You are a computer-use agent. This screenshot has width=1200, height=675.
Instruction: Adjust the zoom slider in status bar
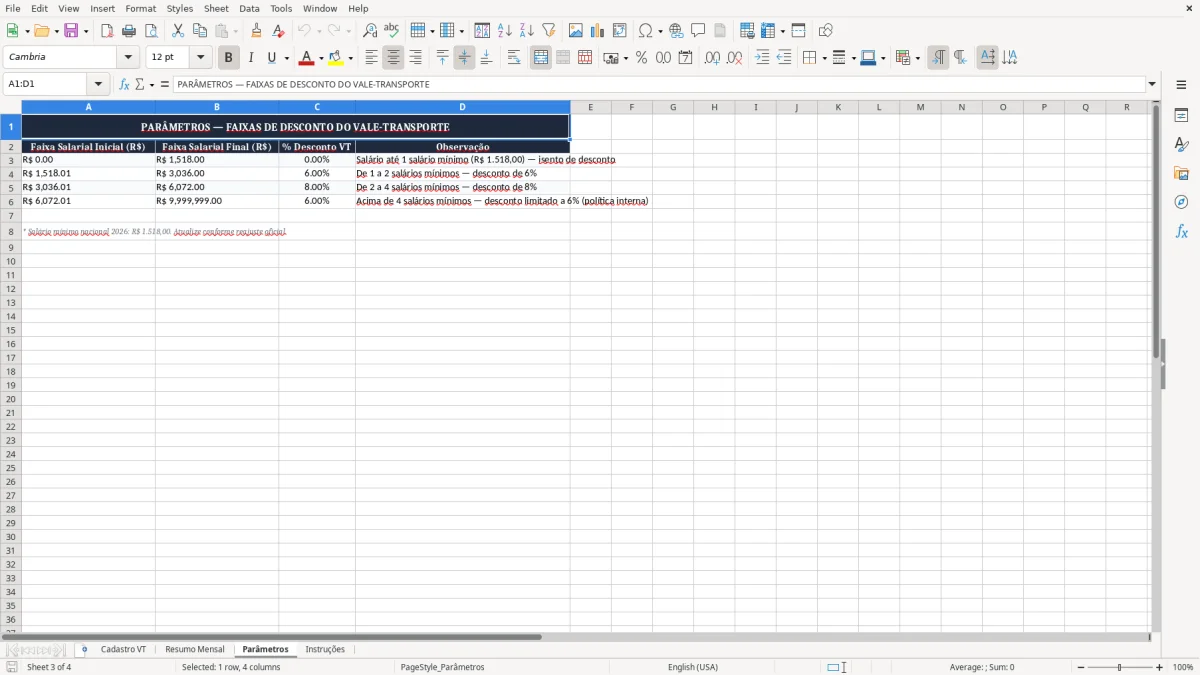pyautogui.click(x=1120, y=667)
